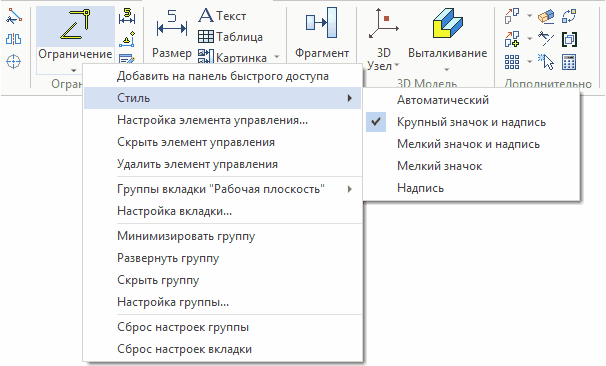Click the bracketed overlapping squares icon

[569, 39]
